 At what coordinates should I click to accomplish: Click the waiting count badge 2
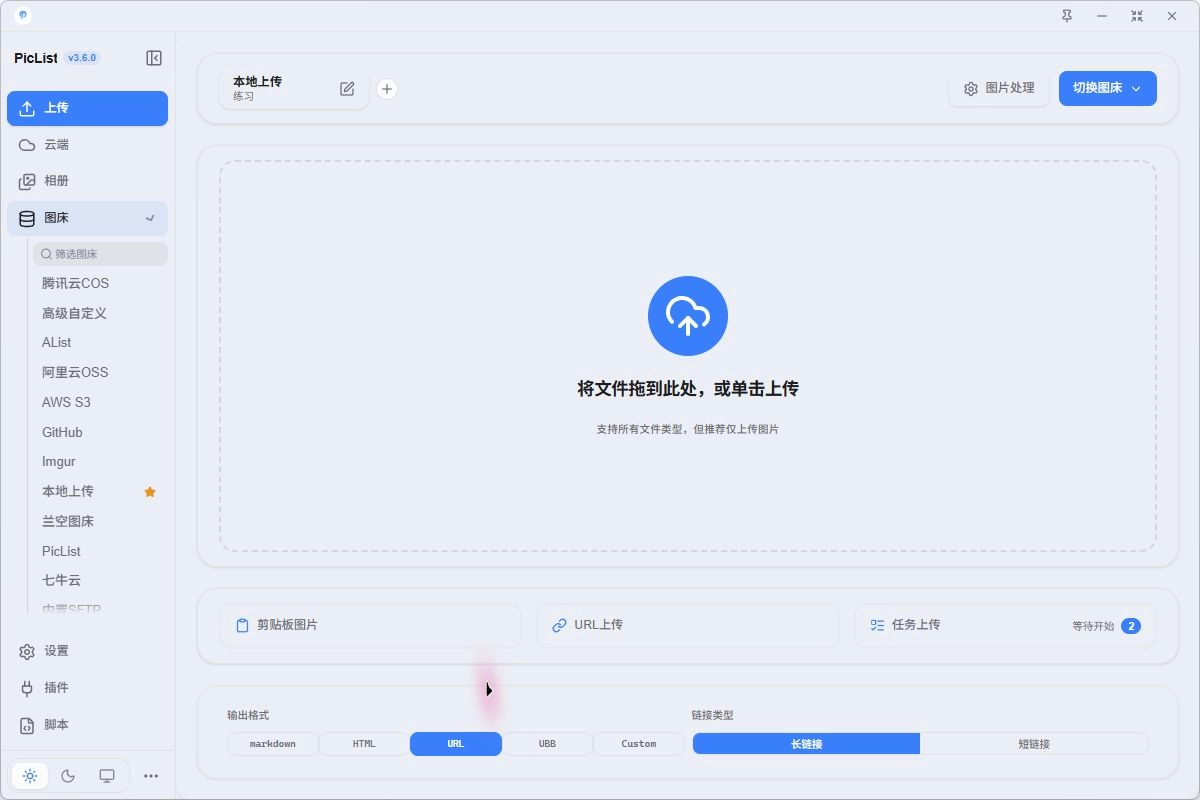pyautogui.click(x=1131, y=626)
